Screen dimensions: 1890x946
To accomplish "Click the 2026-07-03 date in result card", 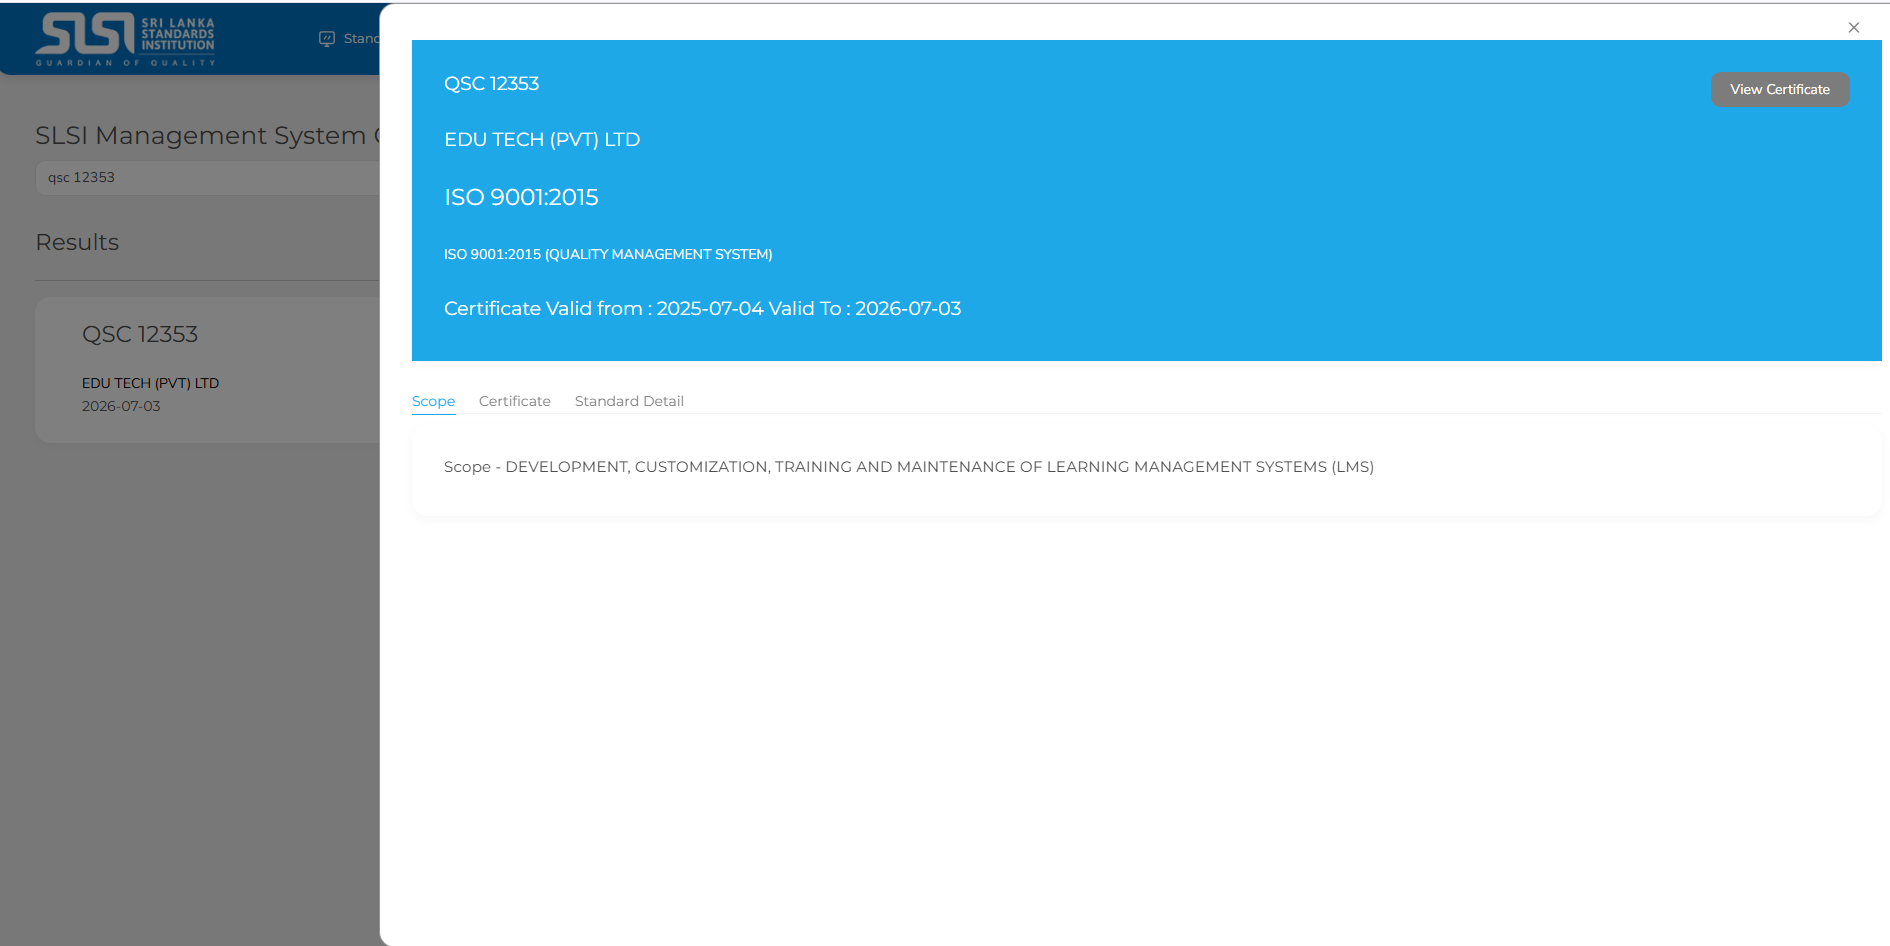I will pyautogui.click(x=121, y=406).
